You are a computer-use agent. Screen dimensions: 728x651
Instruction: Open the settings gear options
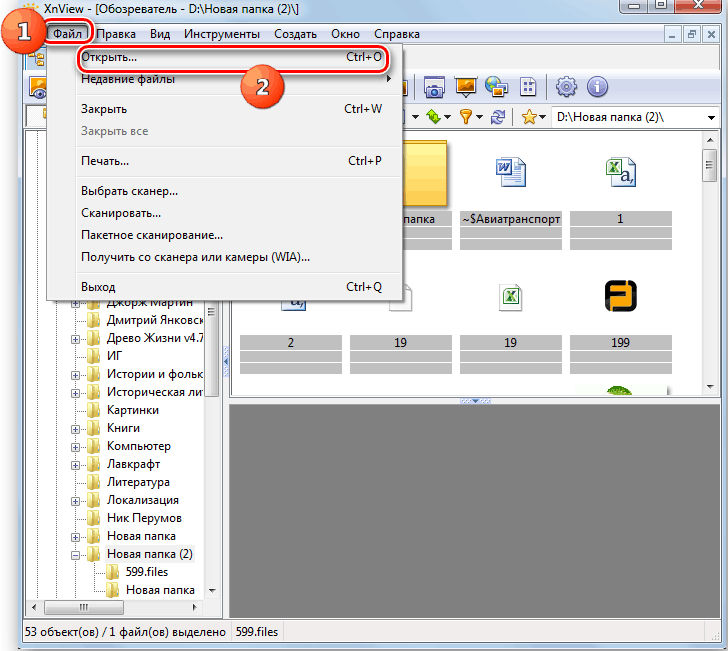click(x=566, y=87)
